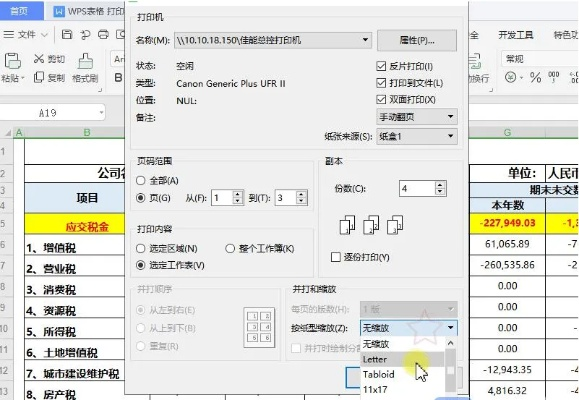Switch to WPS表格 document tab
The height and width of the screenshot is (400, 579).
89,11
